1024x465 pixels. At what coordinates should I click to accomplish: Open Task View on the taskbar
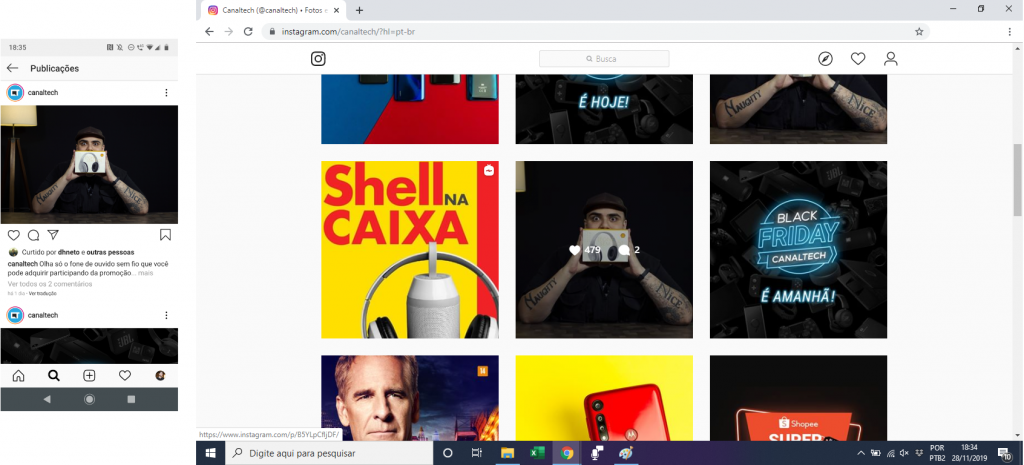[x=477, y=453]
